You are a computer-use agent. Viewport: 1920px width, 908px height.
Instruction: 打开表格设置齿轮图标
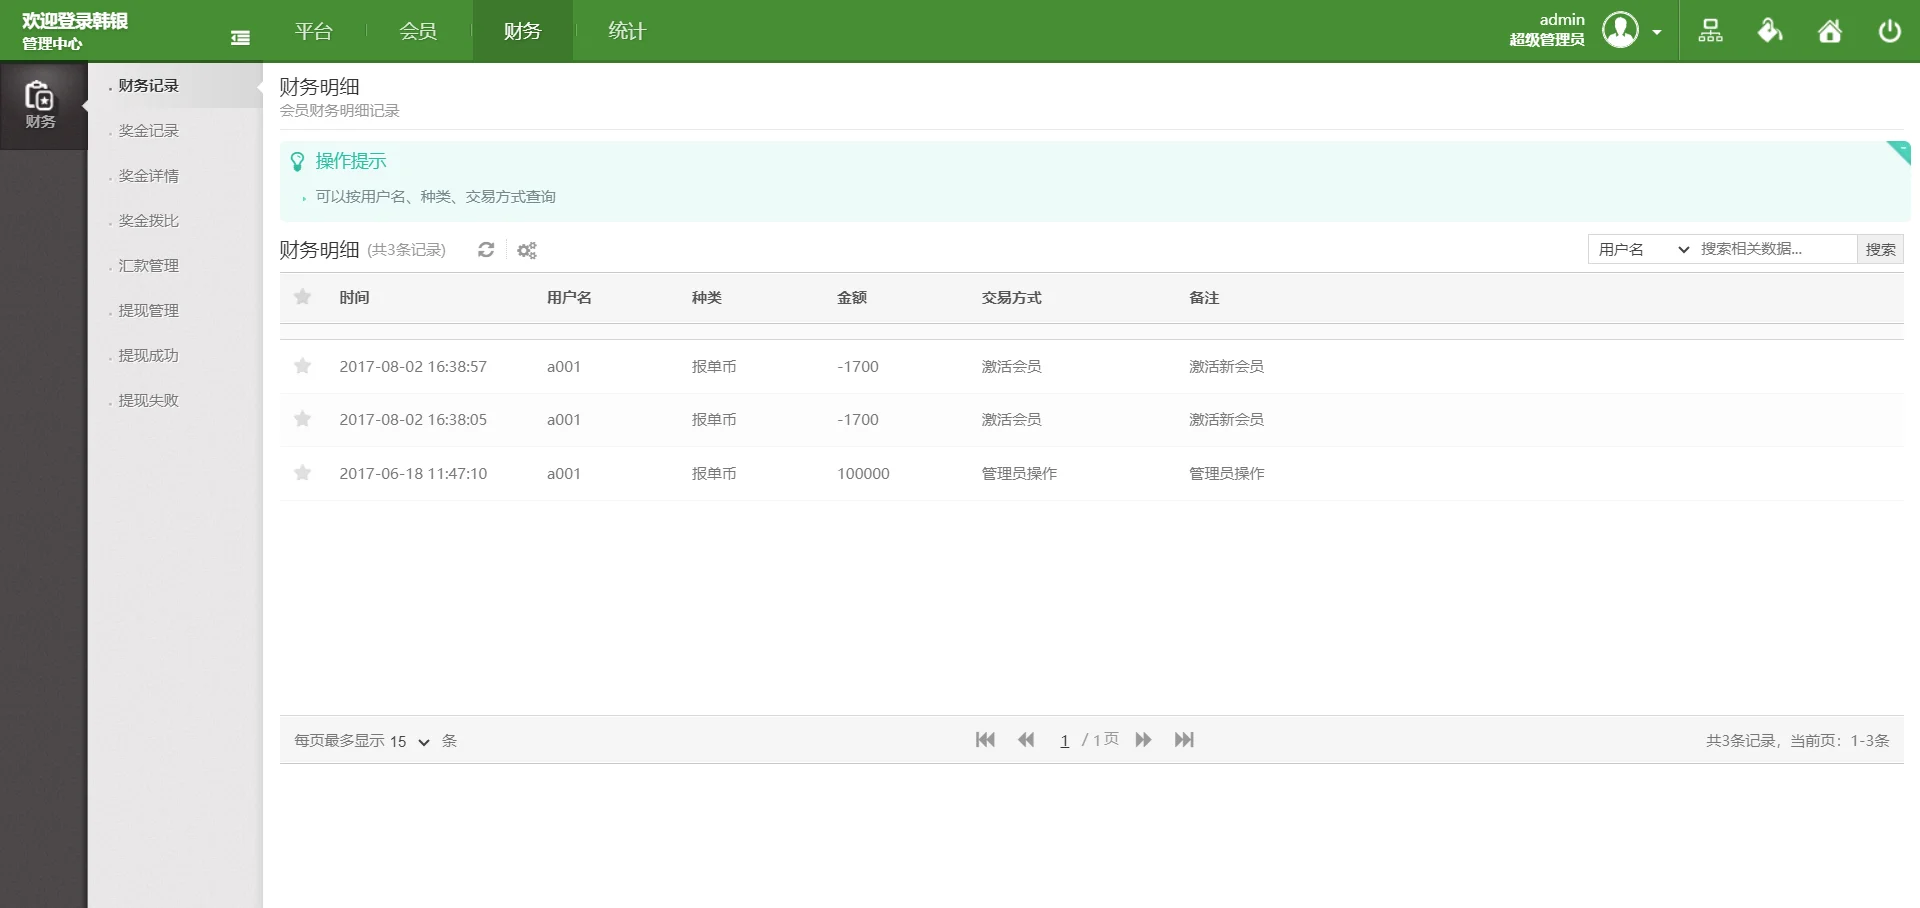(x=527, y=250)
